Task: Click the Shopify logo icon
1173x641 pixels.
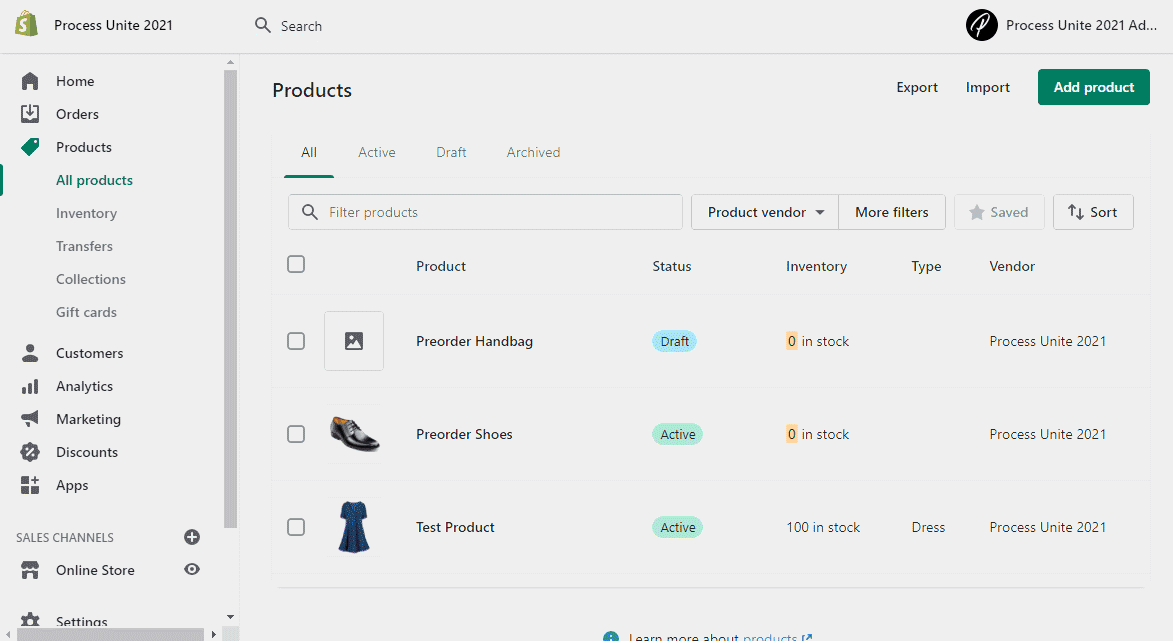Action: click(x=26, y=24)
